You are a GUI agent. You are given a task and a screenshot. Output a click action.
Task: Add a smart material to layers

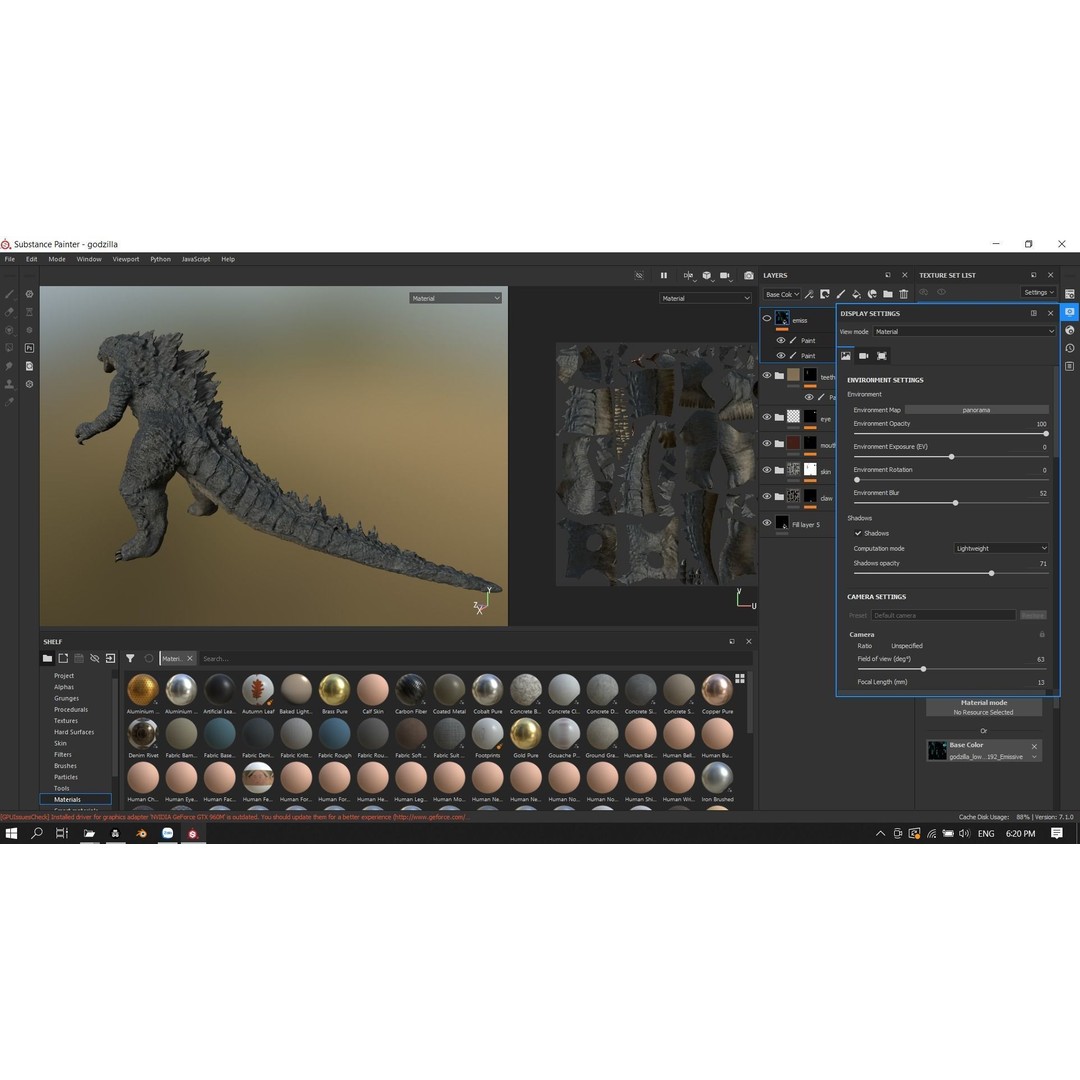click(x=872, y=294)
